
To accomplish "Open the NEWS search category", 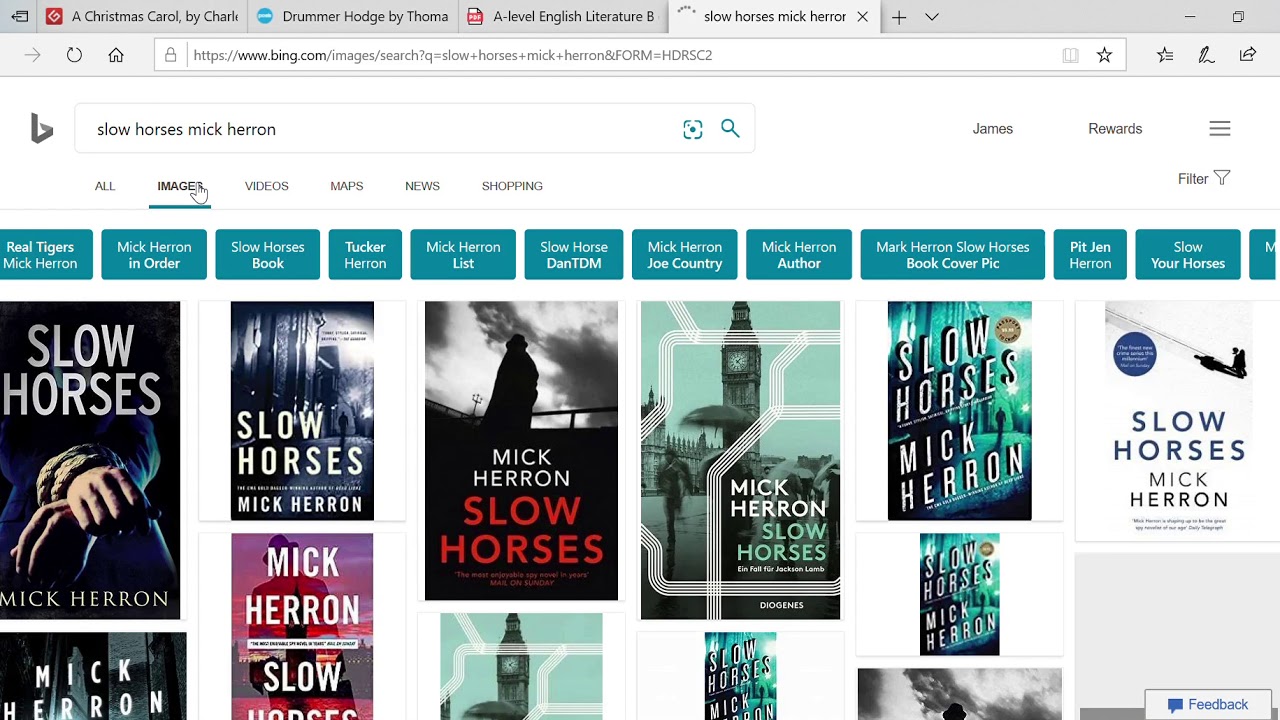I will coord(422,186).
